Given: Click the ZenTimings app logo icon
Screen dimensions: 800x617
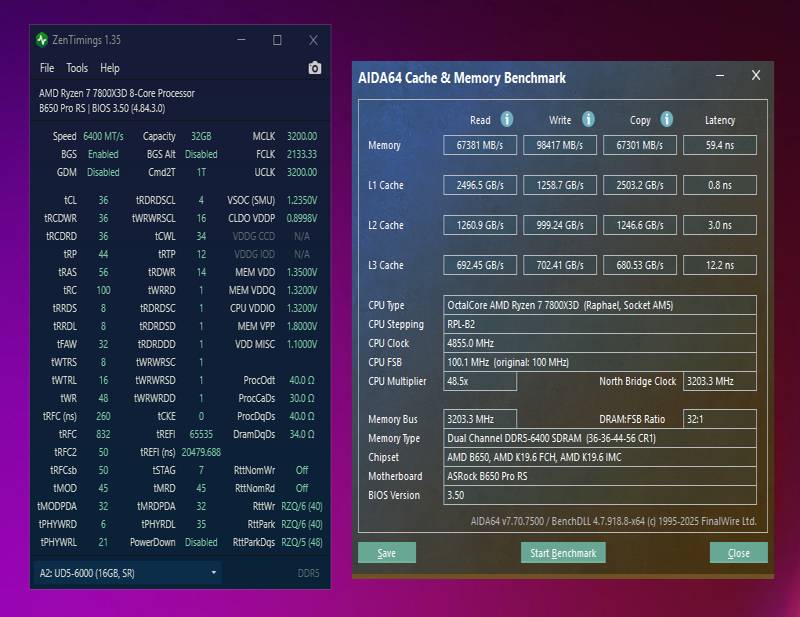Looking at the screenshot, I should [42, 40].
